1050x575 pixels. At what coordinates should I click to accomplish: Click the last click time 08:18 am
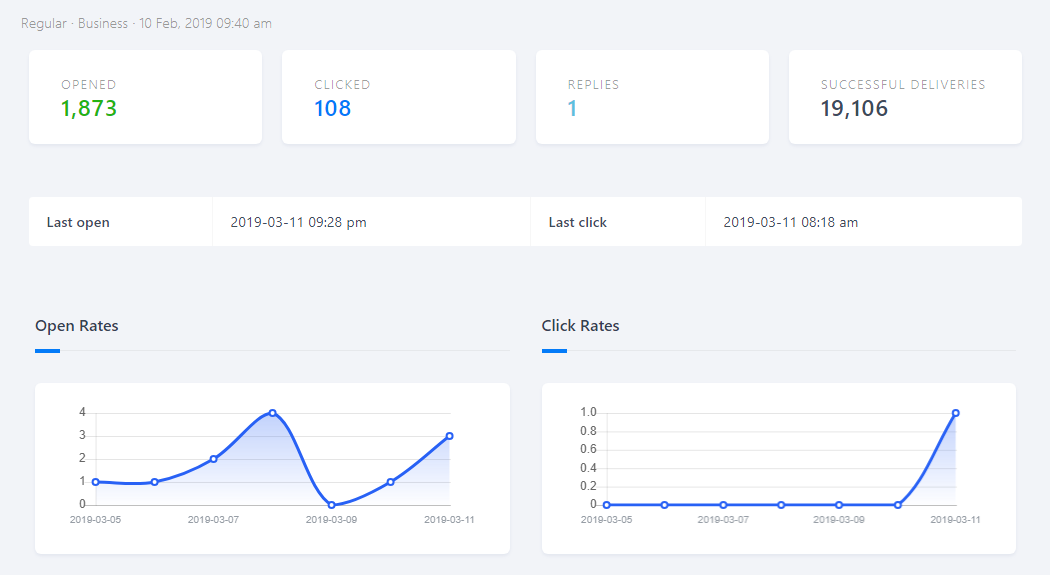[829, 222]
